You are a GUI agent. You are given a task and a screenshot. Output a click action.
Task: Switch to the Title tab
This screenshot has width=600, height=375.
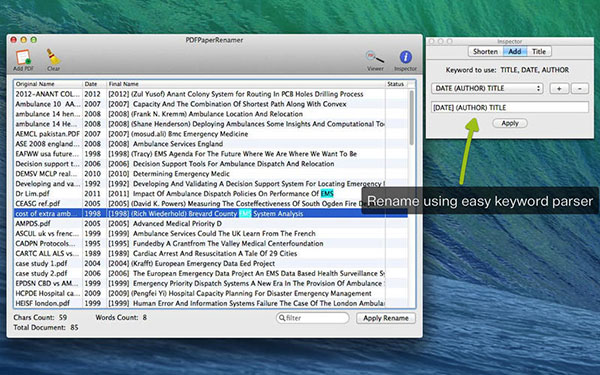point(539,51)
